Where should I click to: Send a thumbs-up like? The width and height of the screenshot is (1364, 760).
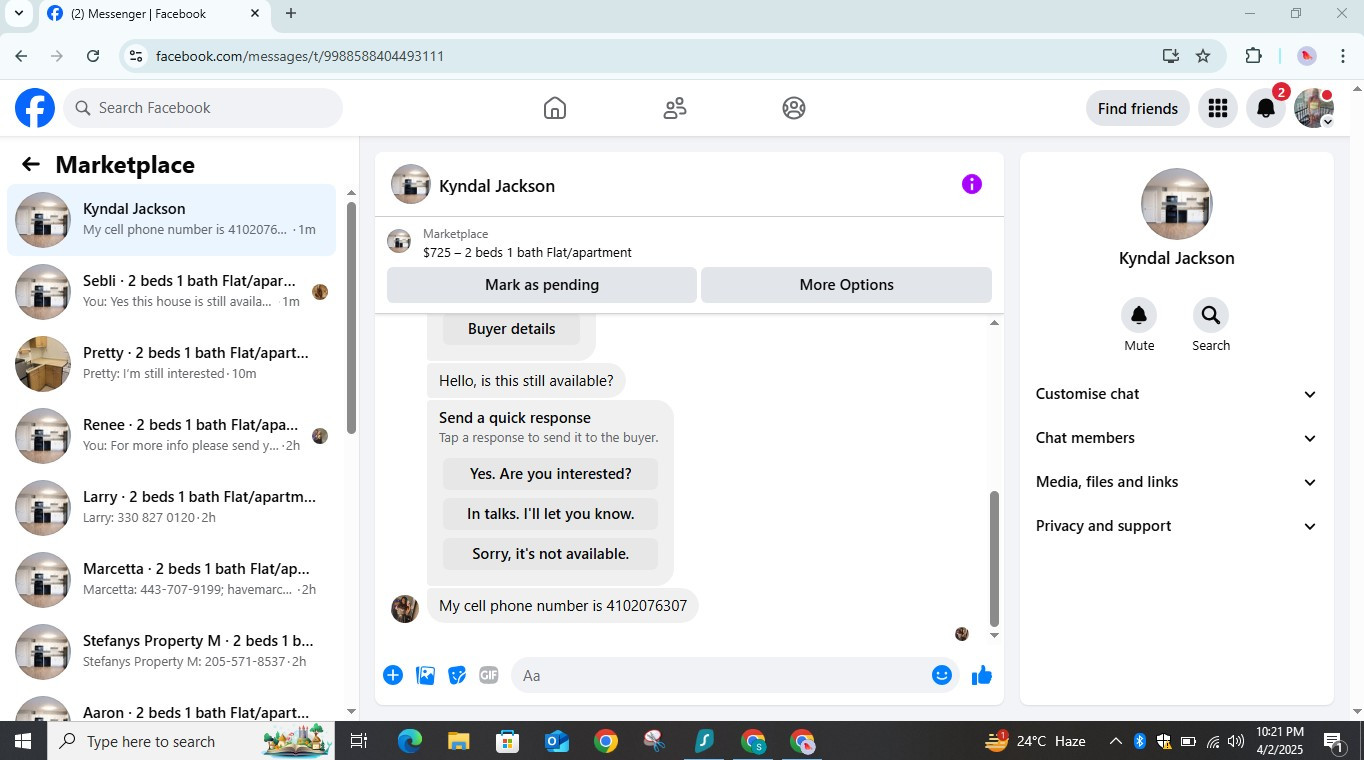click(982, 675)
